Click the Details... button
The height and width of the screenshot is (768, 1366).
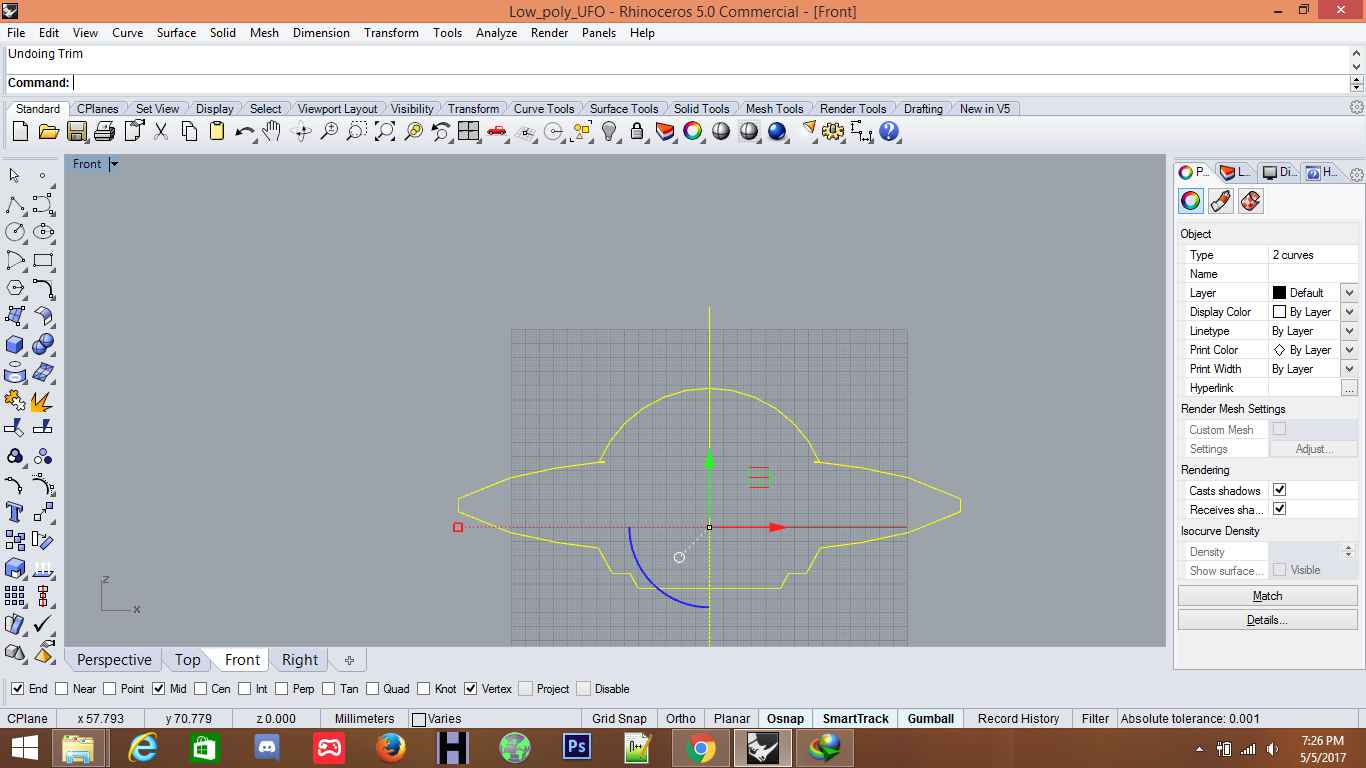point(1267,620)
